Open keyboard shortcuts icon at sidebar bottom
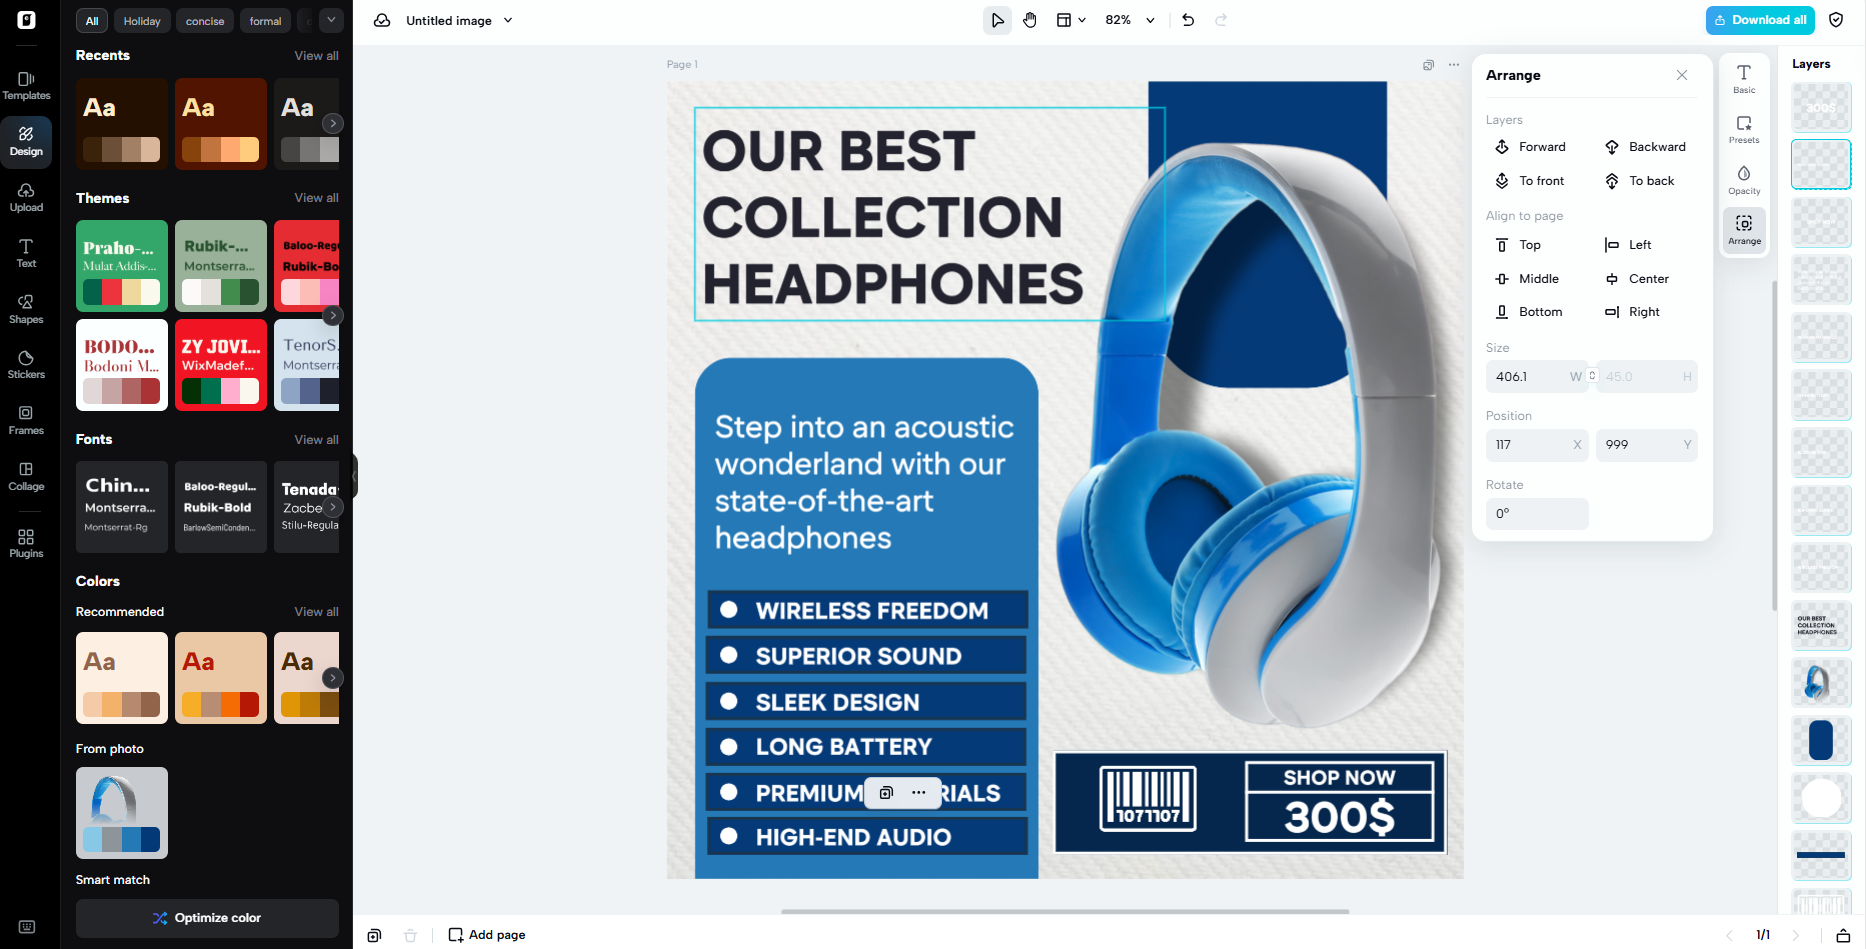Viewport: 1866px width, 949px height. pyautogui.click(x=27, y=927)
